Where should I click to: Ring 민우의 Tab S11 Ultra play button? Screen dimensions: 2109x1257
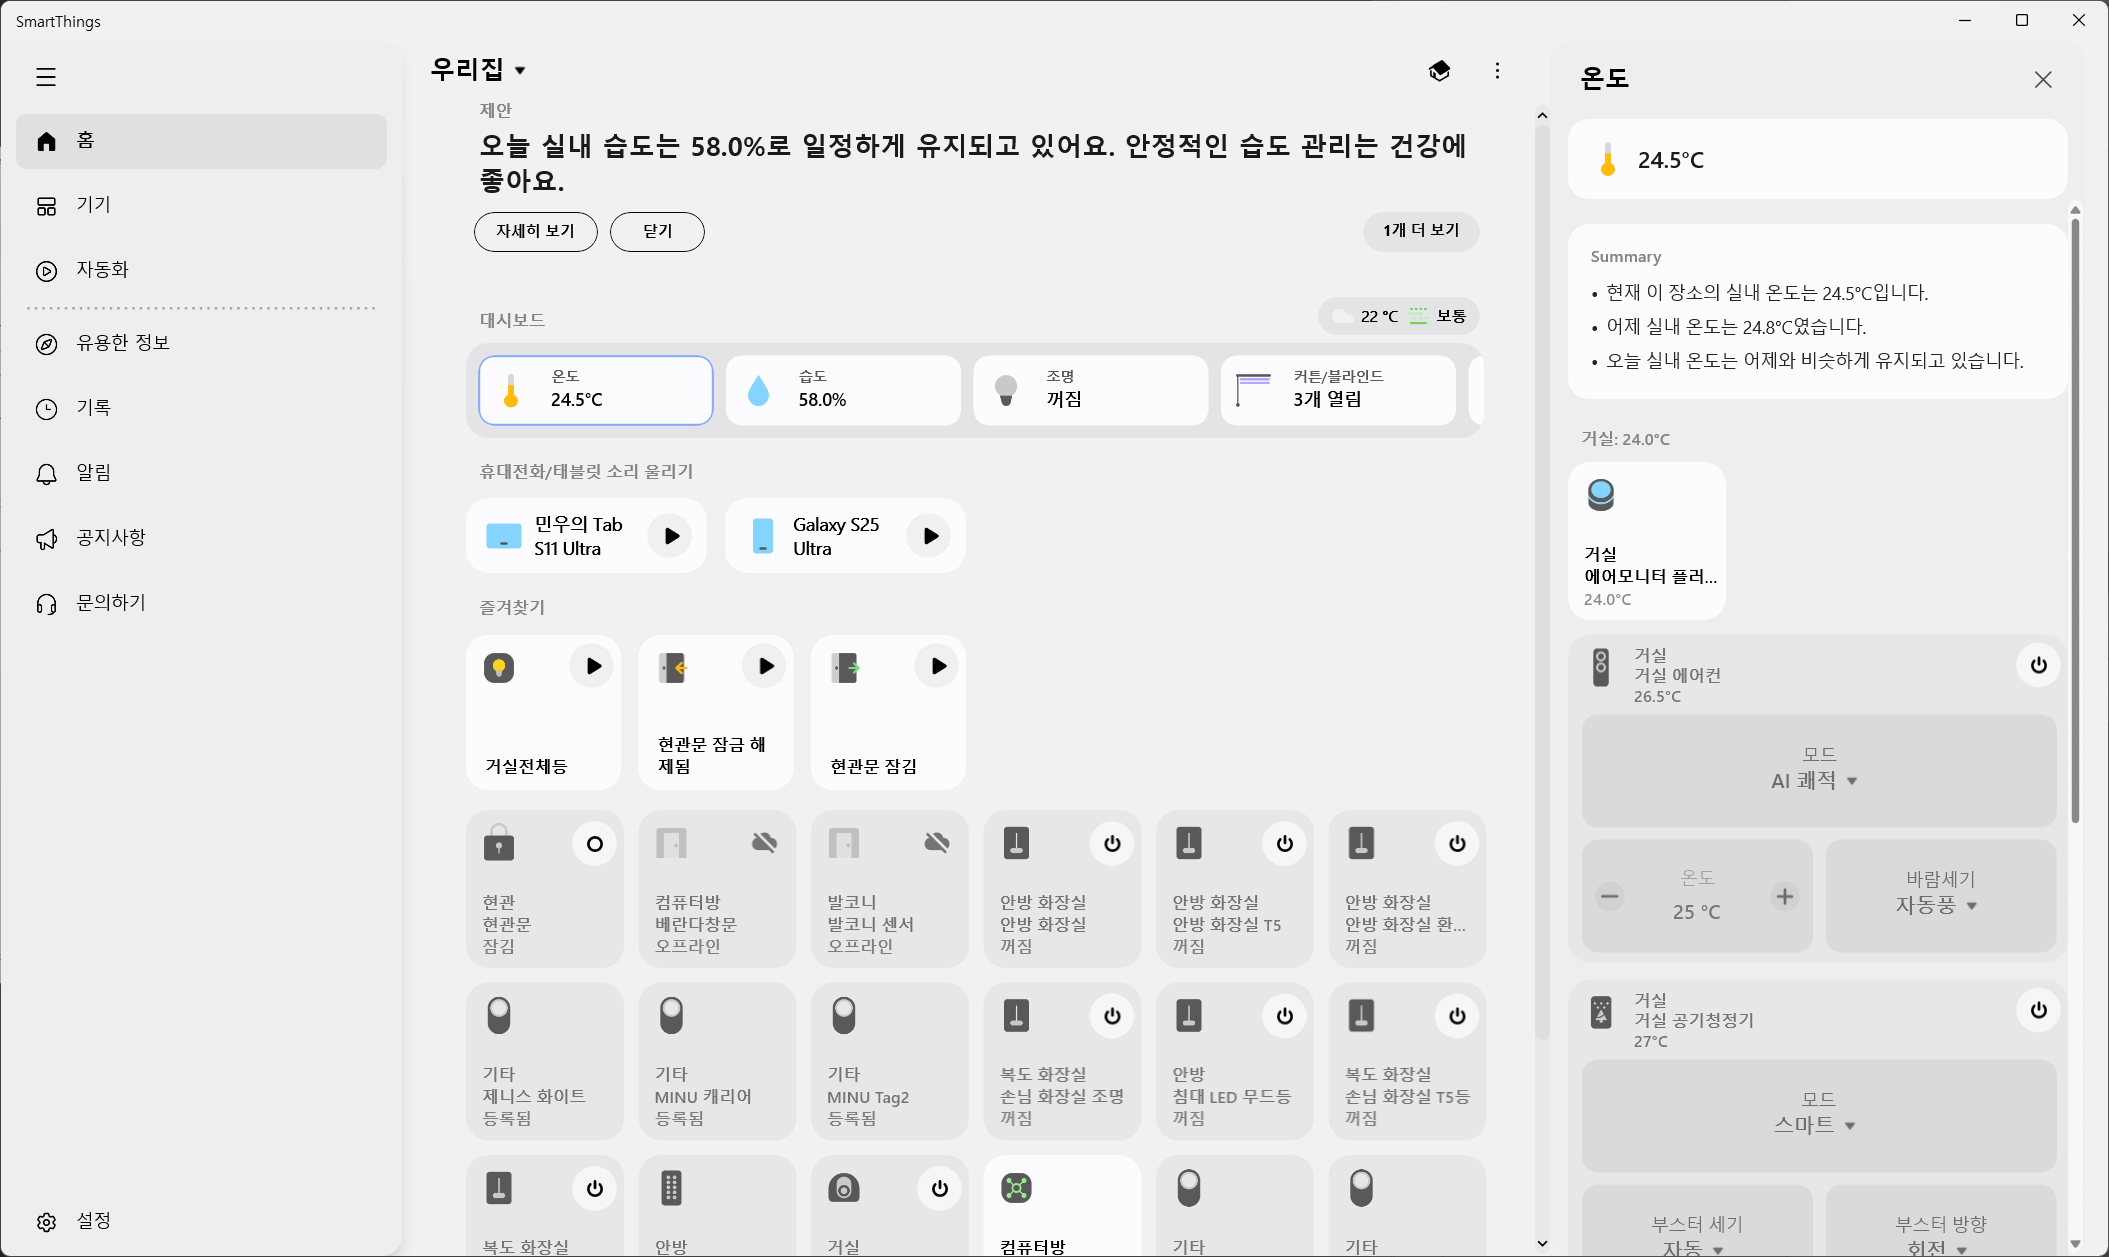tap(671, 536)
